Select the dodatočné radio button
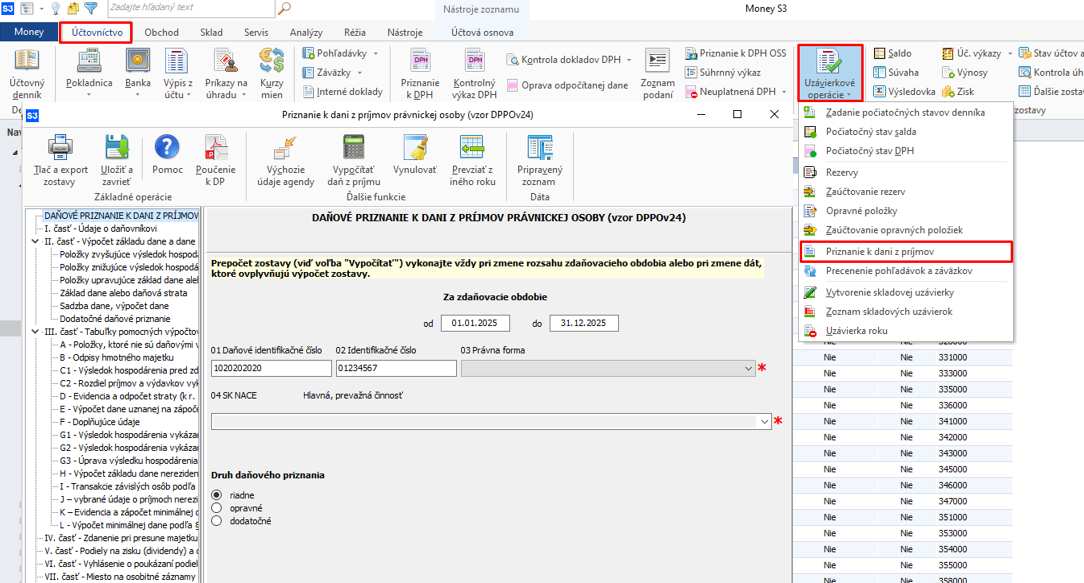 tap(216, 521)
